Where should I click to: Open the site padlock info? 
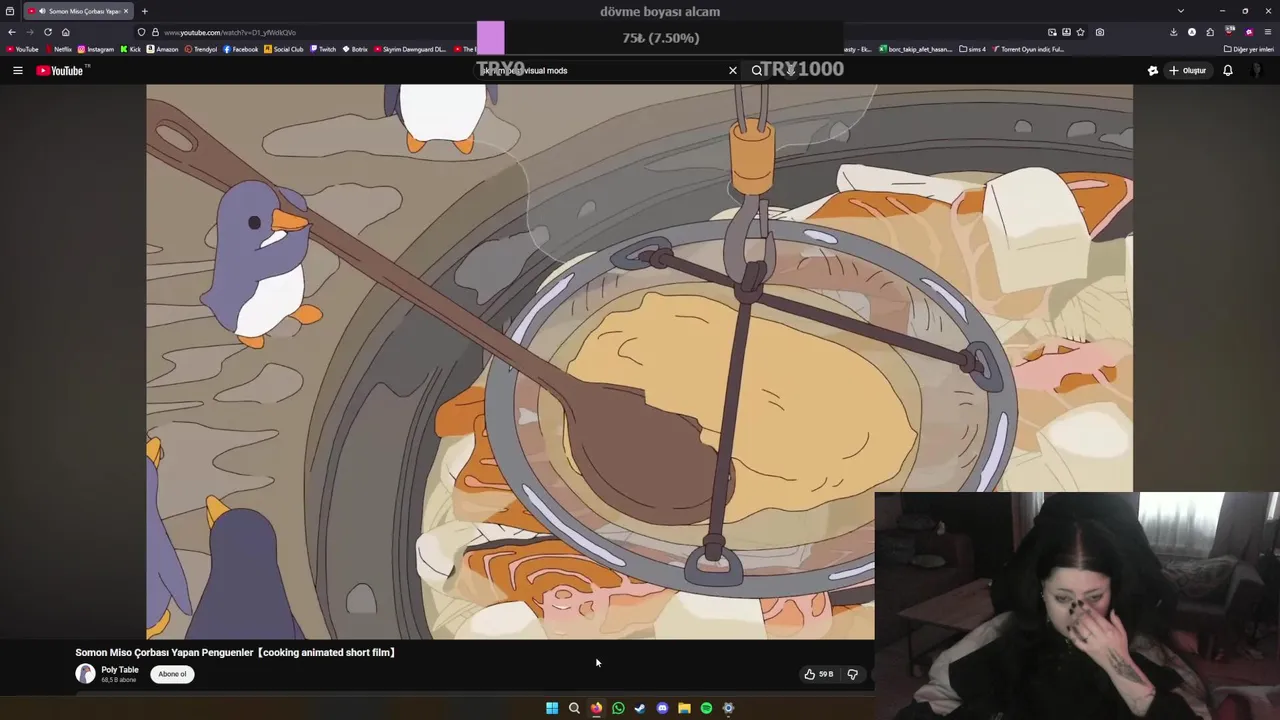(x=155, y=32)
